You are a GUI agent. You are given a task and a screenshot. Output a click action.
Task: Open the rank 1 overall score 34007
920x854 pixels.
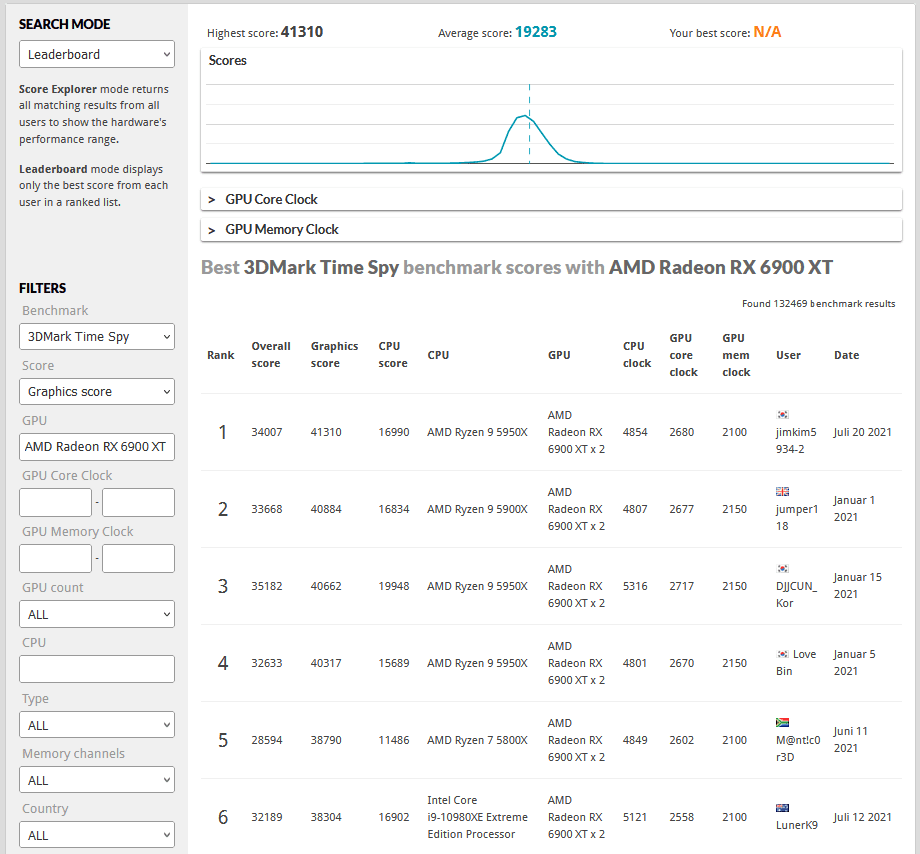point(267,432)
